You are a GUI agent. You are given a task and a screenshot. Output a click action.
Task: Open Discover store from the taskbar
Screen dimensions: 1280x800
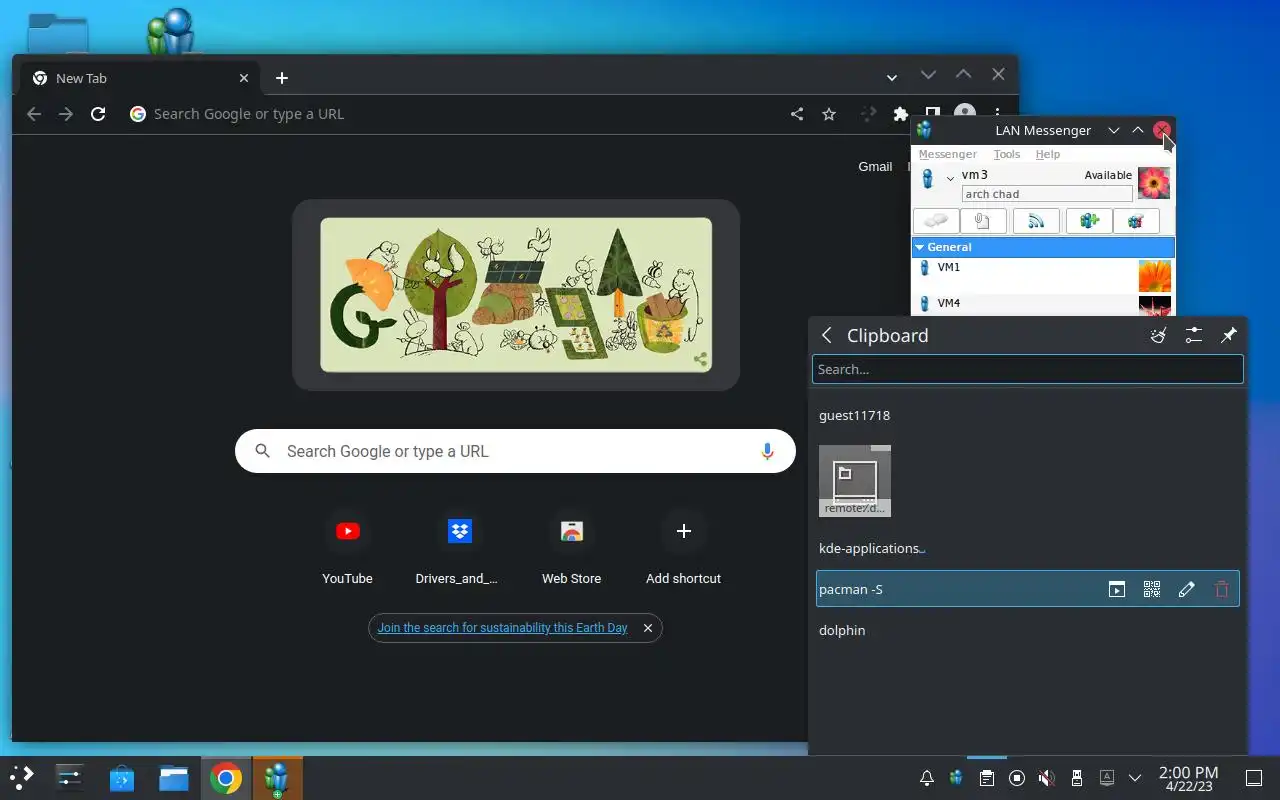click(x=121, y=777)
